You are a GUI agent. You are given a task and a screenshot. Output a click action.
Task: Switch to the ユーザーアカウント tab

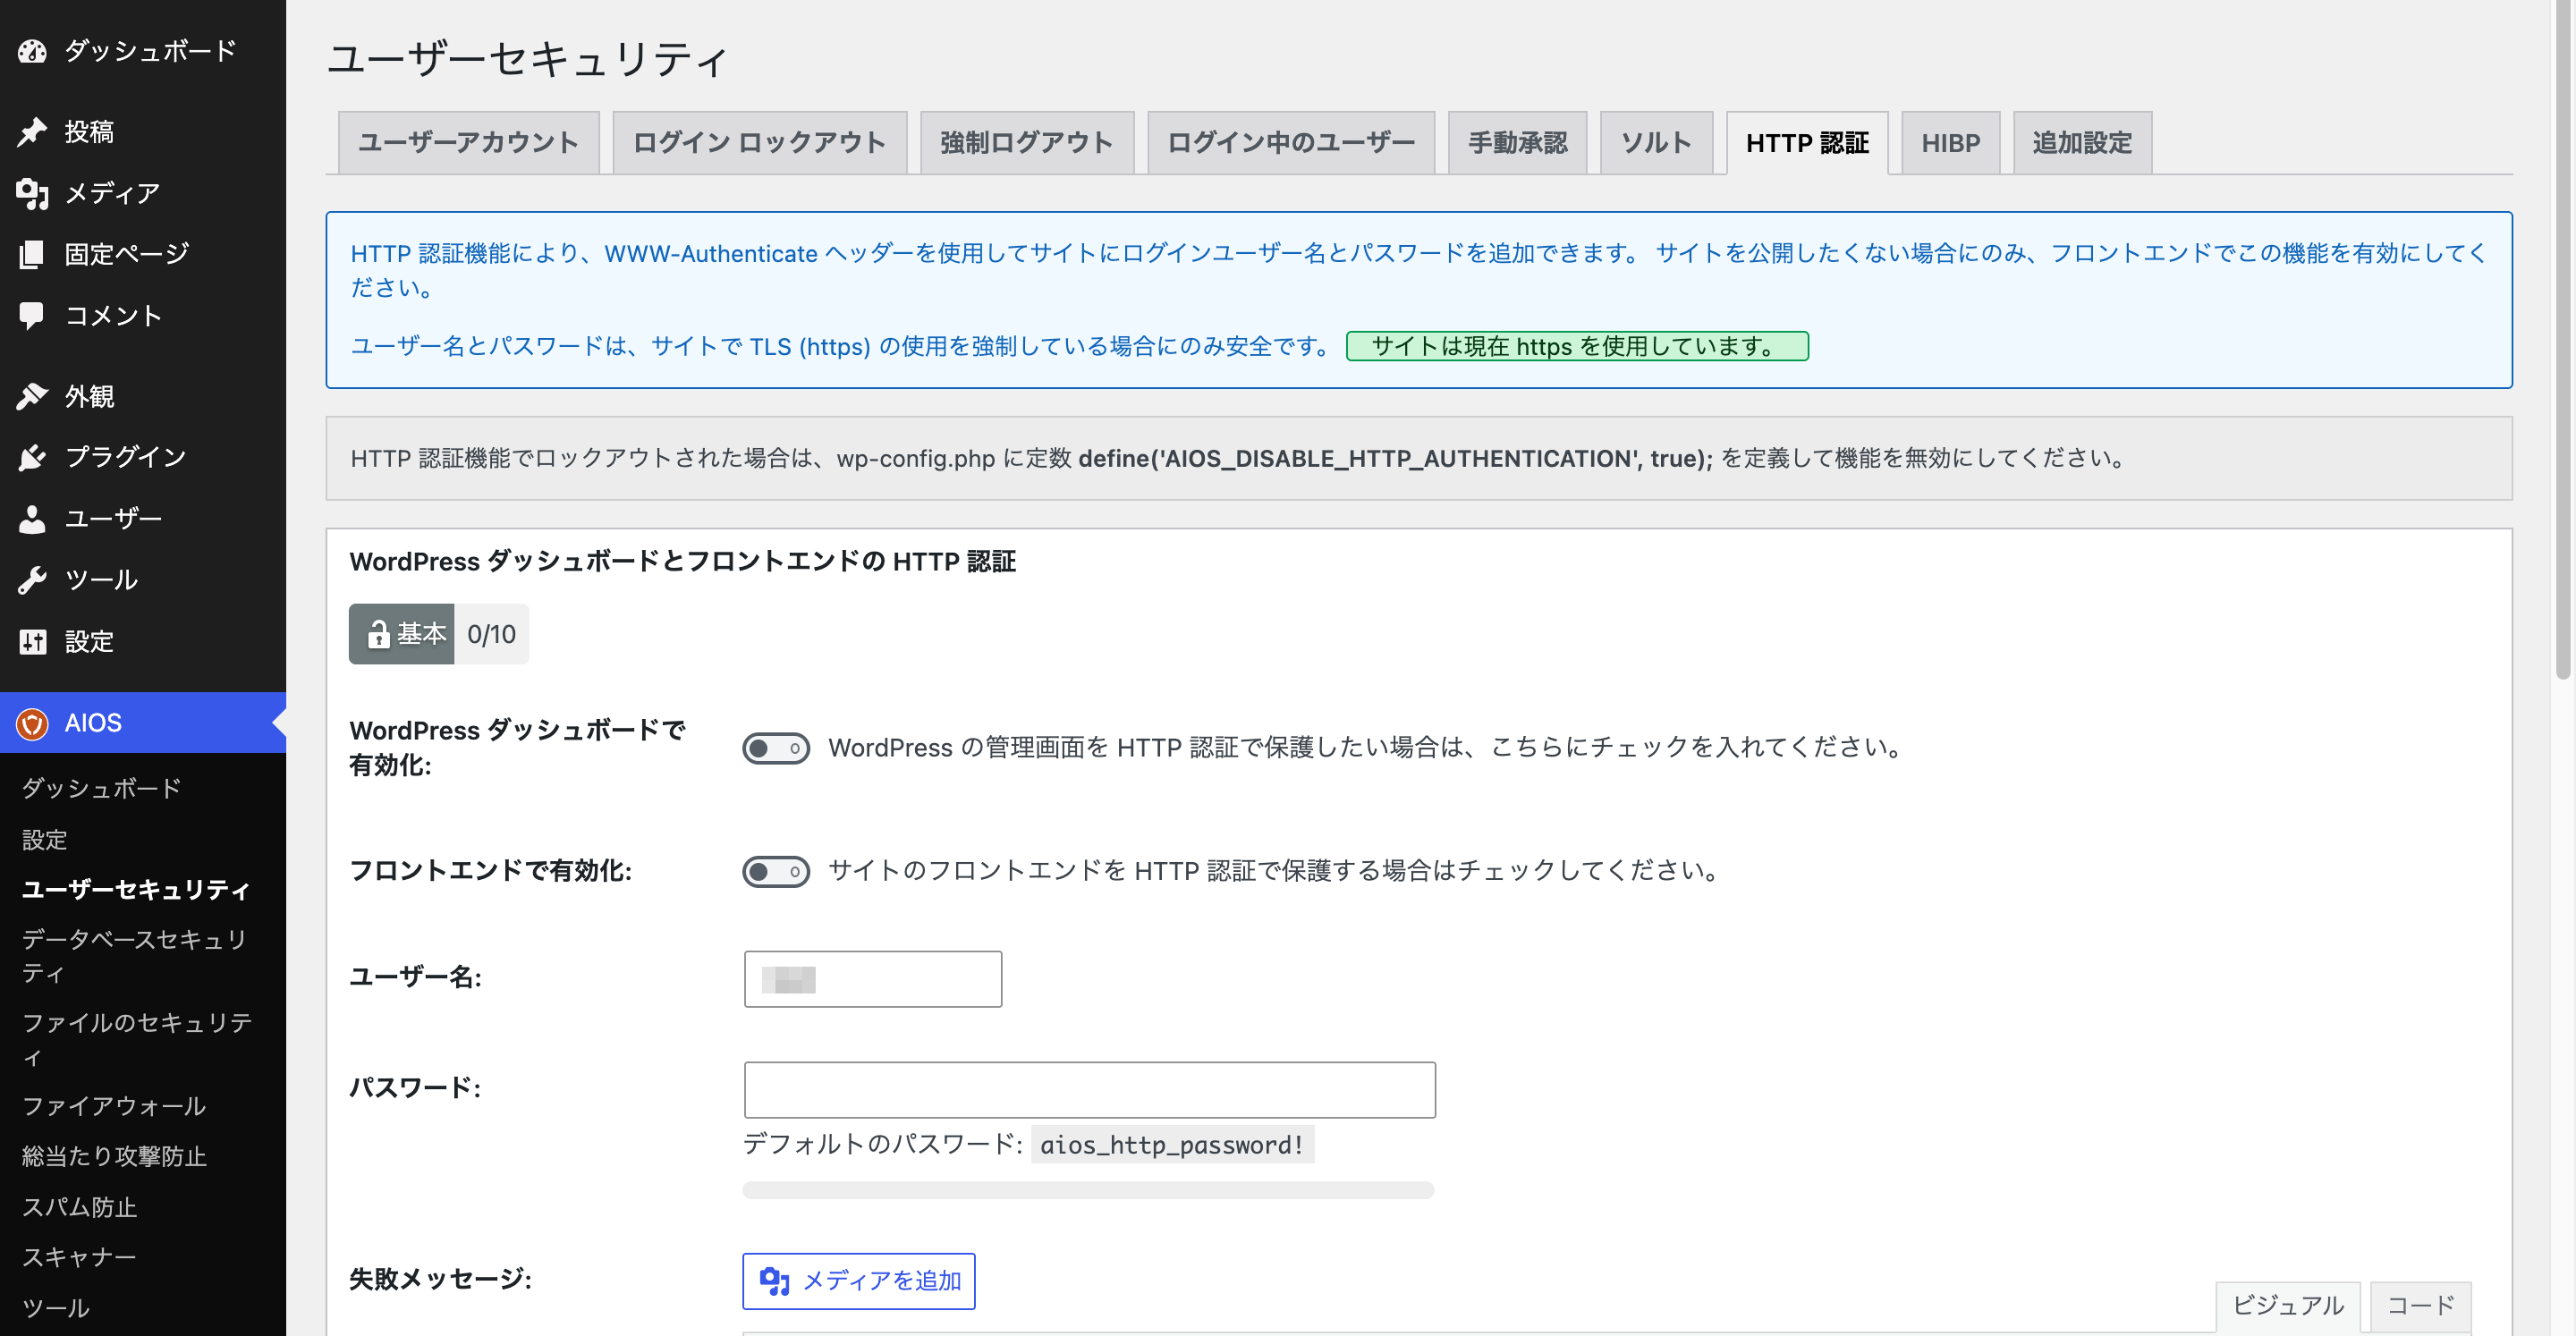(x=468, y=143)
